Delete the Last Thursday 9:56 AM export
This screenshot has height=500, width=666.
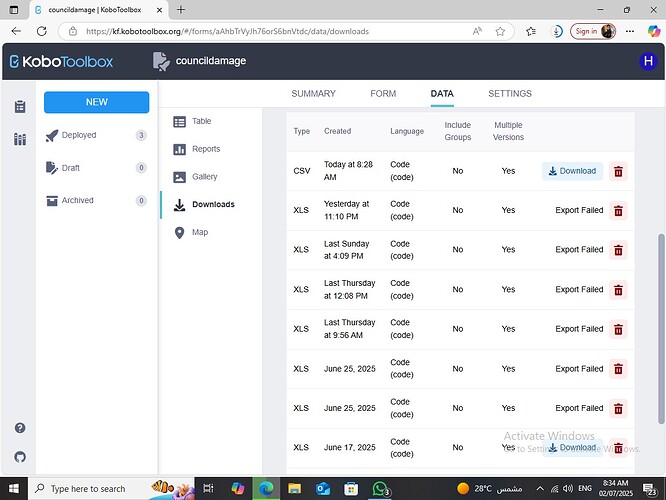pyautogui.click(x=618, y=329)
